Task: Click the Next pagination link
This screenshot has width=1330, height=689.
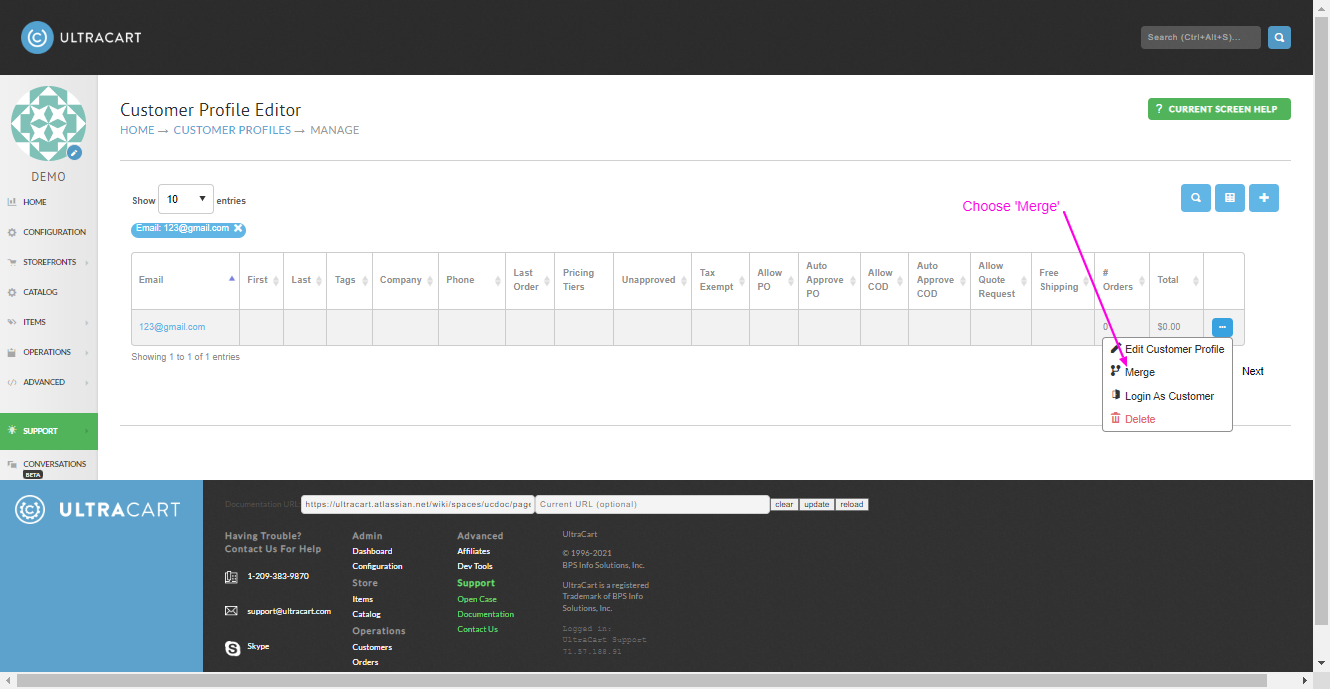Action: click(1252, 371)
